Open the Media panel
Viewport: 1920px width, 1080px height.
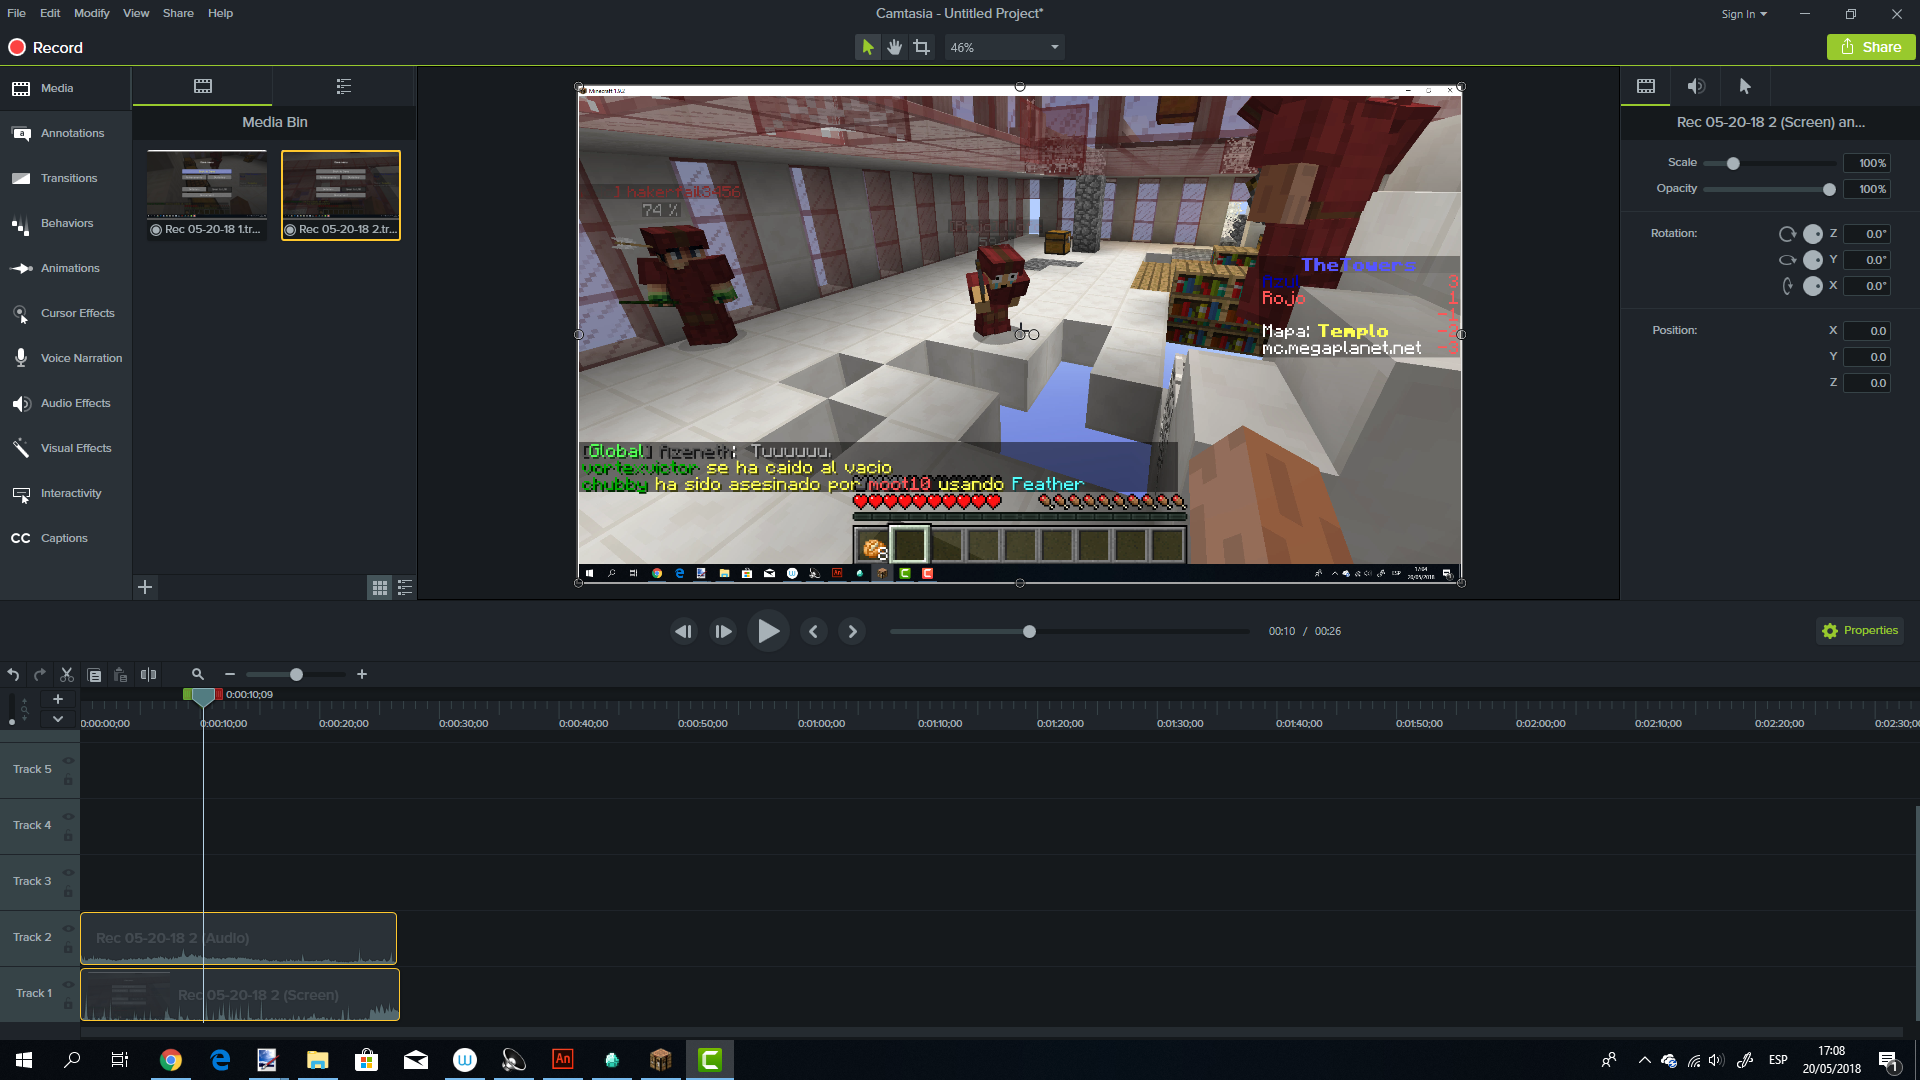point(65,88)
